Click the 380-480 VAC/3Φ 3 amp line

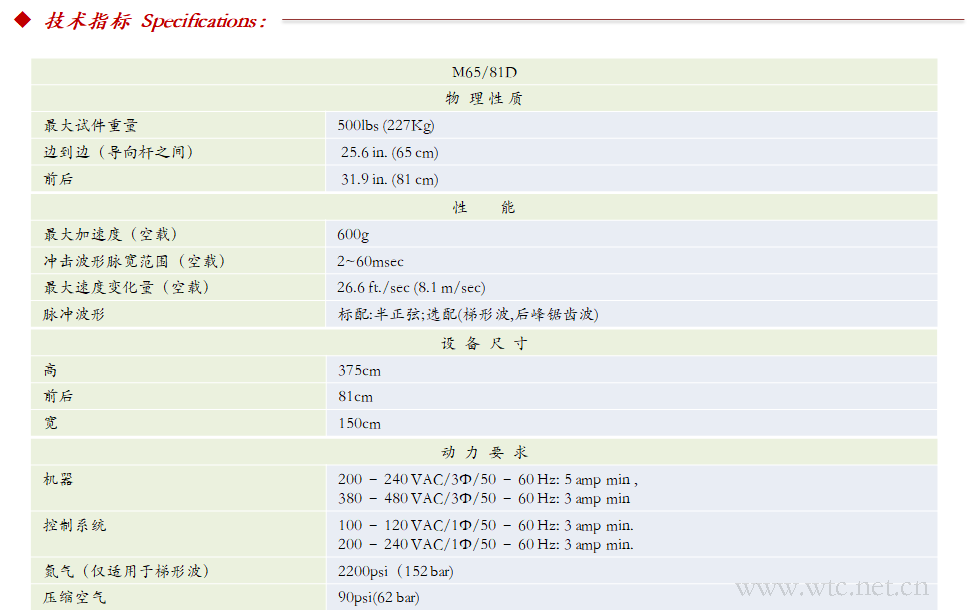(x=484, y=499)
